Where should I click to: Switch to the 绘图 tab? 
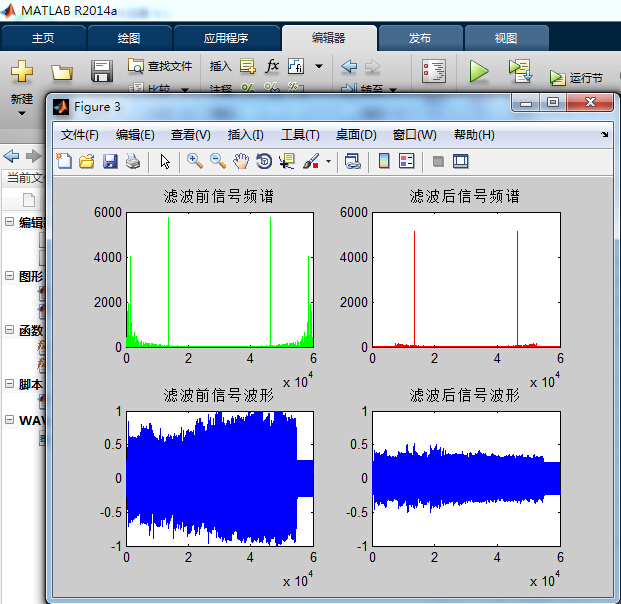[x=129, y=38]
